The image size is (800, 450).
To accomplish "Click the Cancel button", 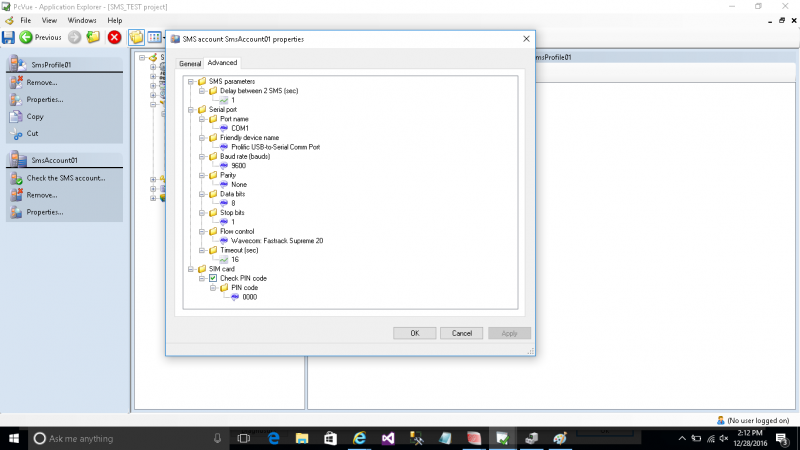I will [461, 333].
